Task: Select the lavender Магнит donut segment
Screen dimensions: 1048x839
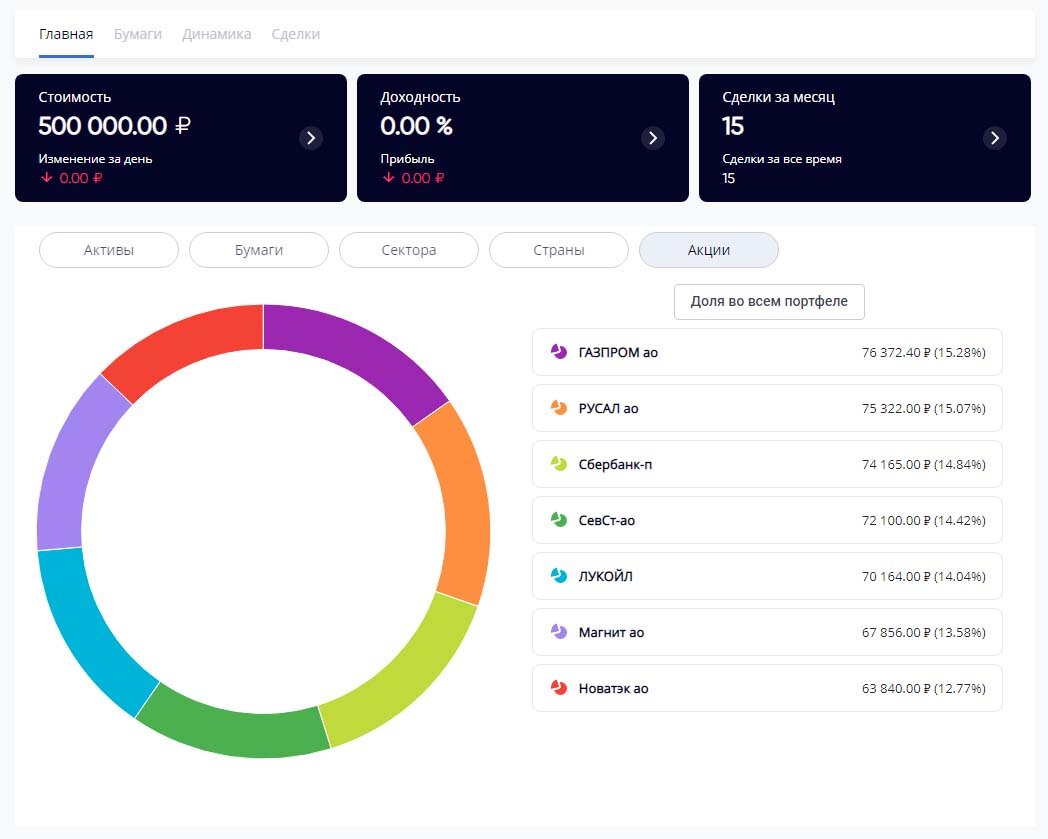Action: (x=69, y=464)
